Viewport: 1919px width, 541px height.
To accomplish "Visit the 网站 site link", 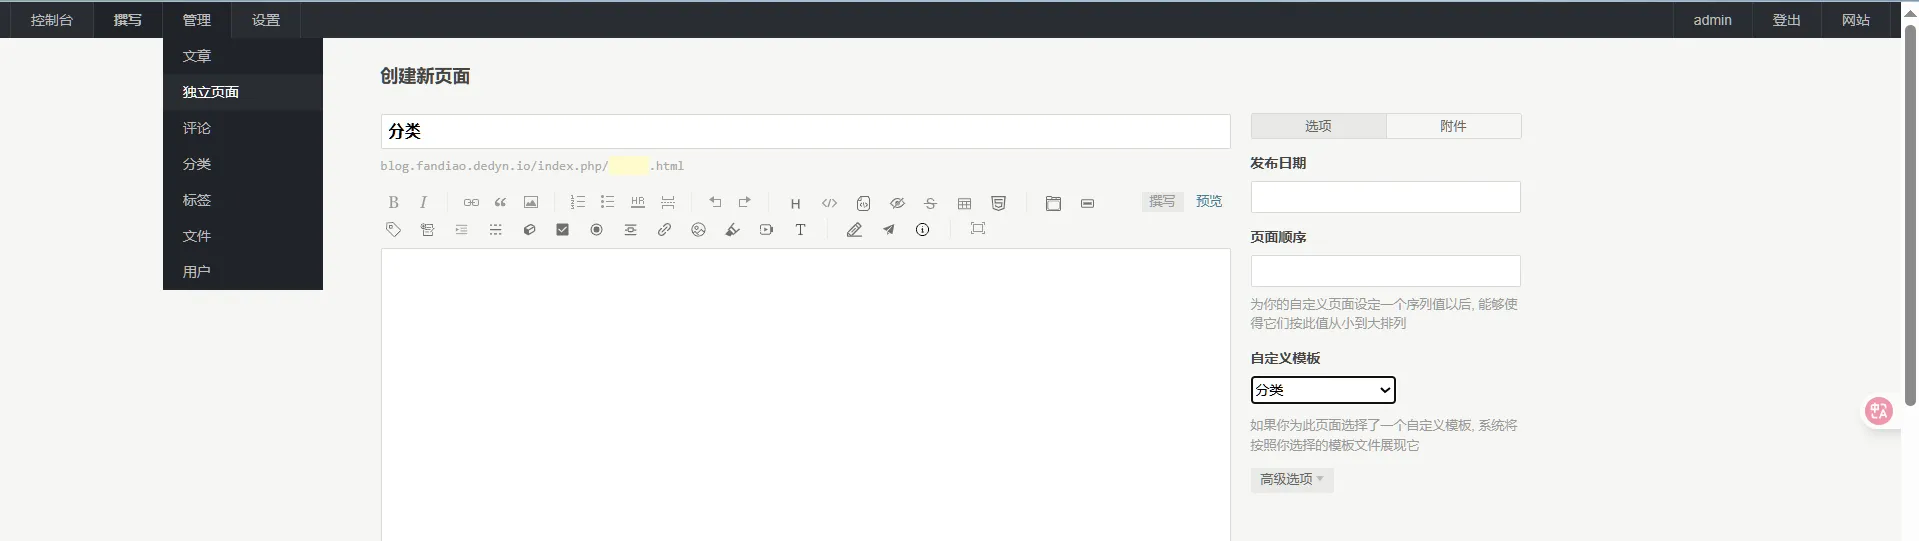I will click(1856, 20).
